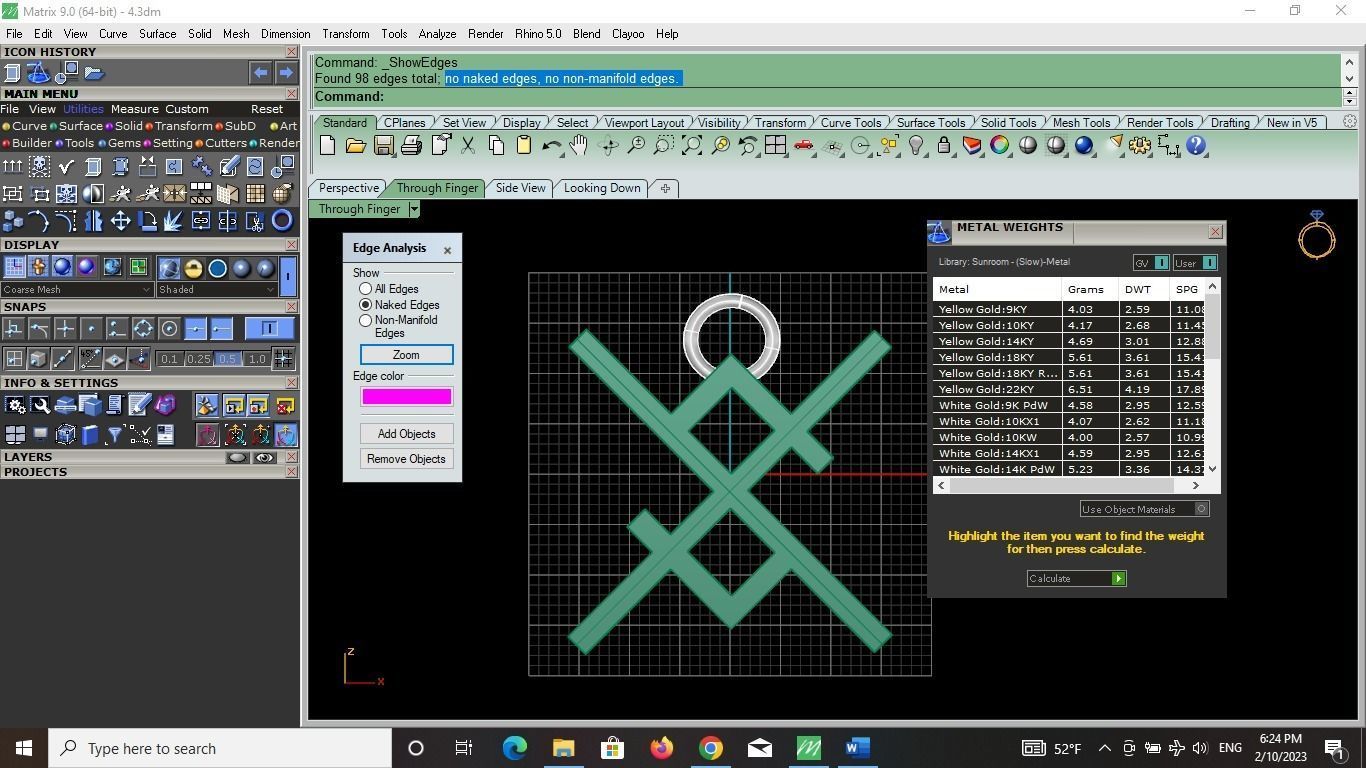Open the Coarse Mesh dropdown

77,290
